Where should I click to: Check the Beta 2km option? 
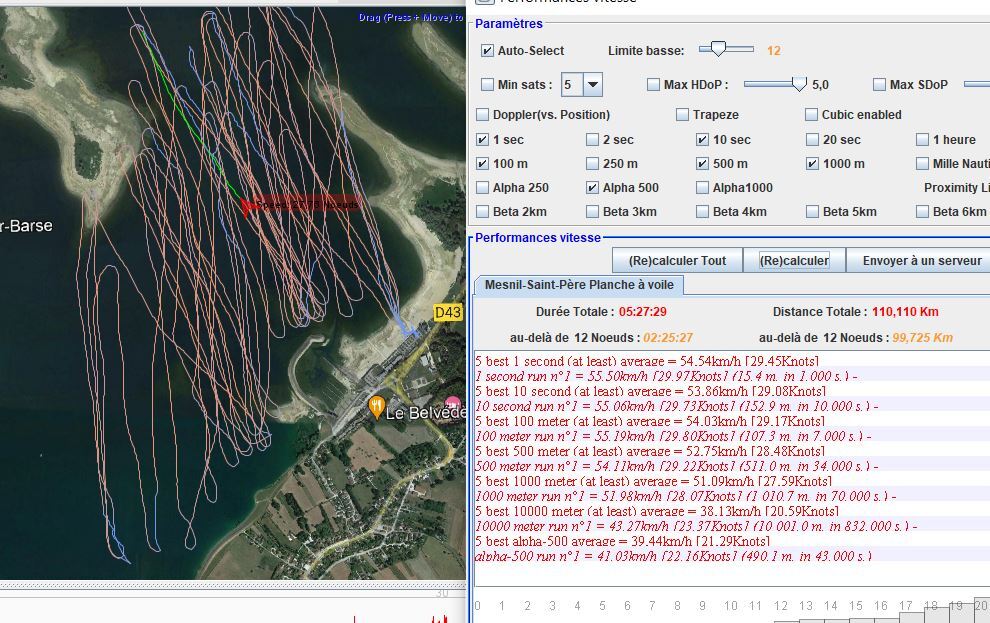pos(482,211)
